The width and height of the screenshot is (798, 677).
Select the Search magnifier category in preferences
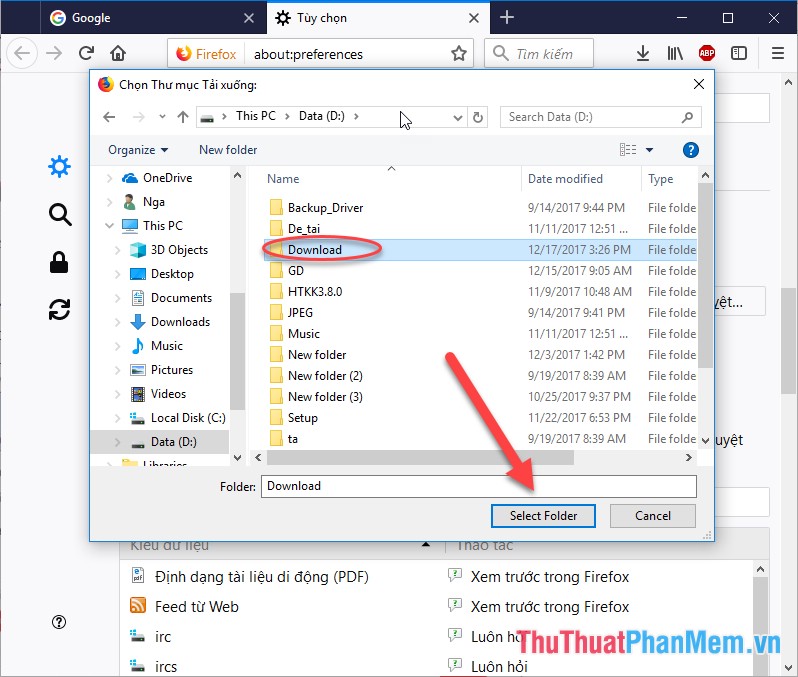click(60, 214)
